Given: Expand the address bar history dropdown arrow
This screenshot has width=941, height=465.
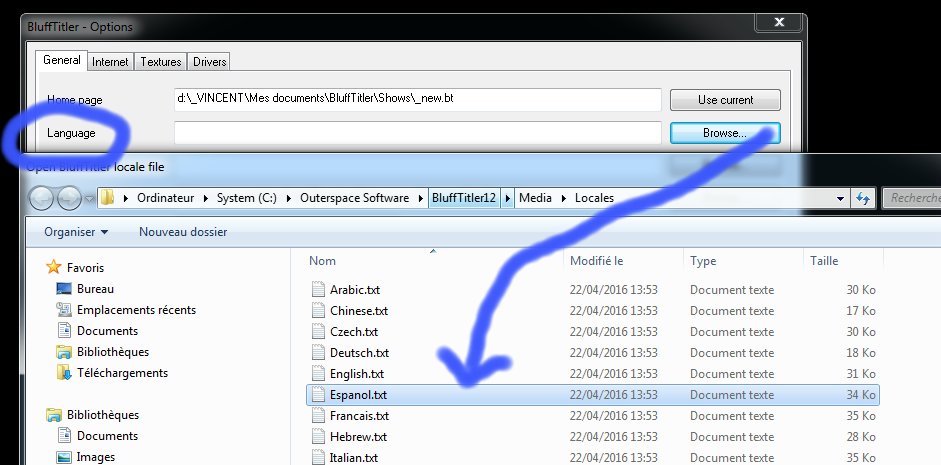Looking at the screenshot, I should tap(840, 198).
